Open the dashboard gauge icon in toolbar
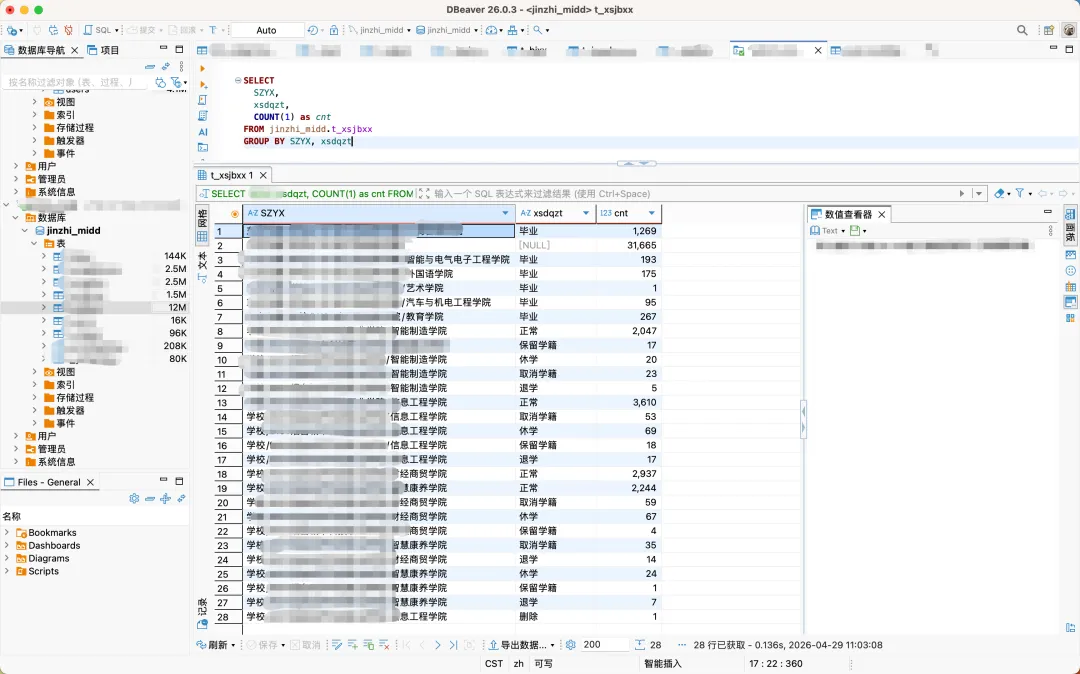Viewport: 1080px width, 674px height. [x=493, y=30]
